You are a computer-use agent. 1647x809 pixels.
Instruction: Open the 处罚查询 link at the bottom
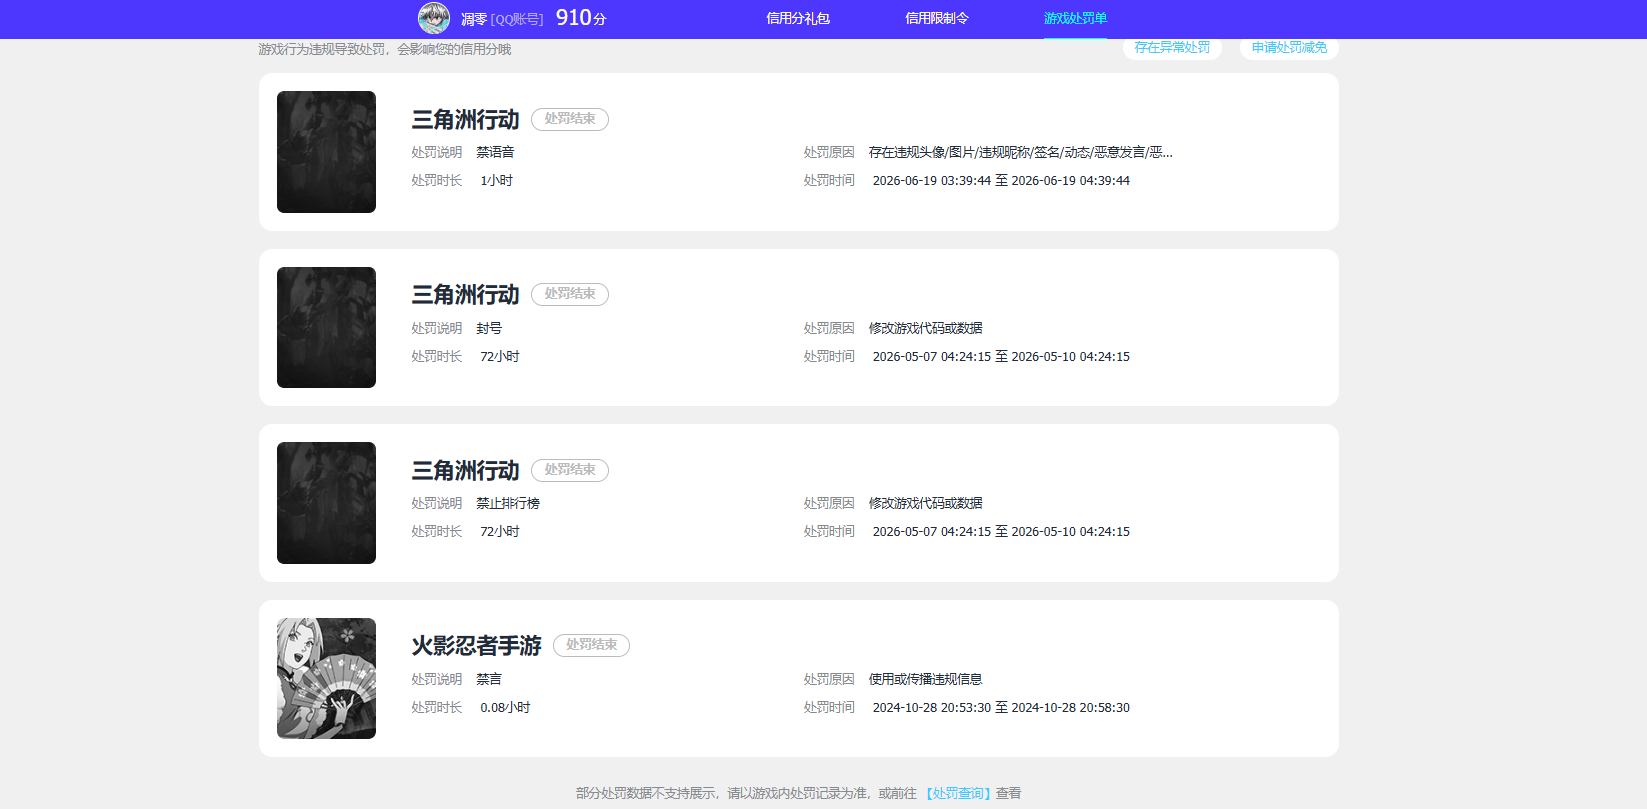coord(958,793)
